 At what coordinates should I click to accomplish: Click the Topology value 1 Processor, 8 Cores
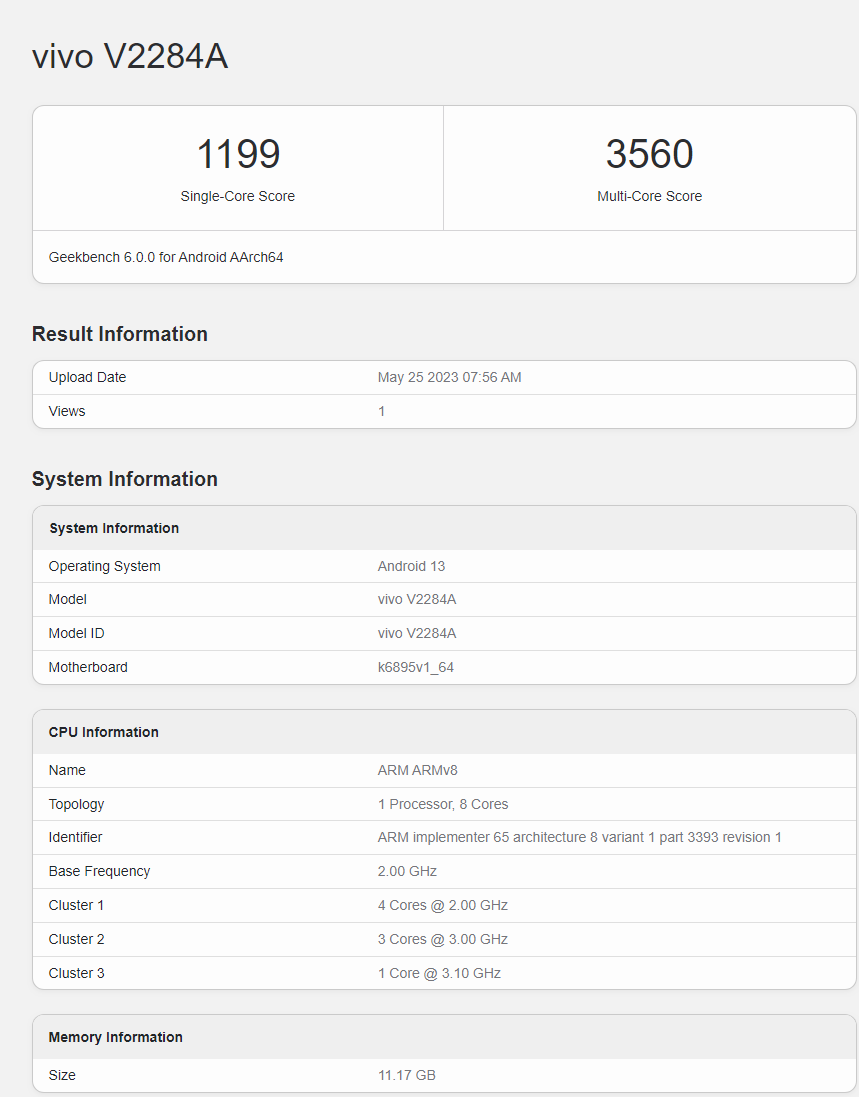coord(443,804)
